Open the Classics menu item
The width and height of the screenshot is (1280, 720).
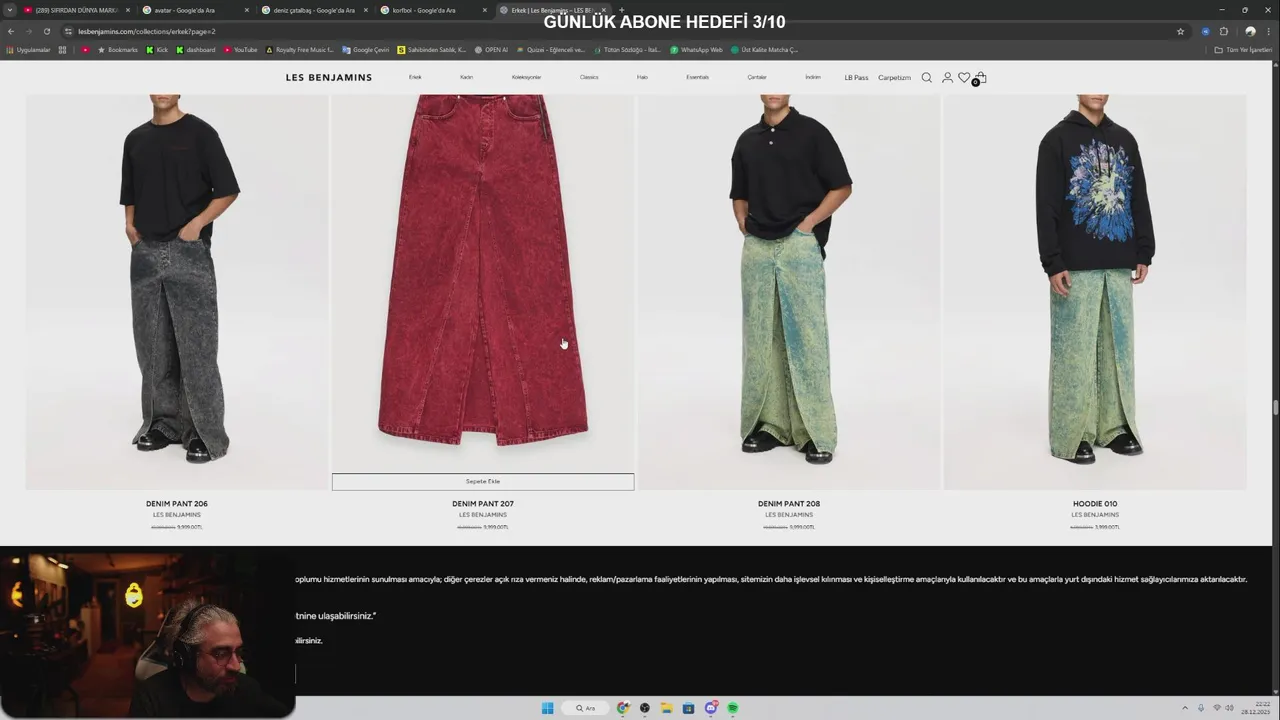pos(589,77)
